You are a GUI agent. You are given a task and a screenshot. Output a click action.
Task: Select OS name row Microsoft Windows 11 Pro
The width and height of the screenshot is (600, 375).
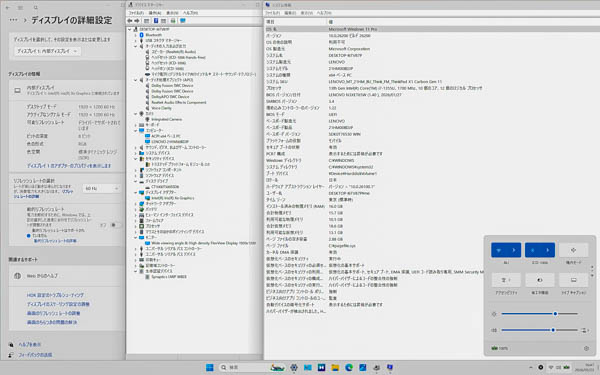(x=432, y=29)
